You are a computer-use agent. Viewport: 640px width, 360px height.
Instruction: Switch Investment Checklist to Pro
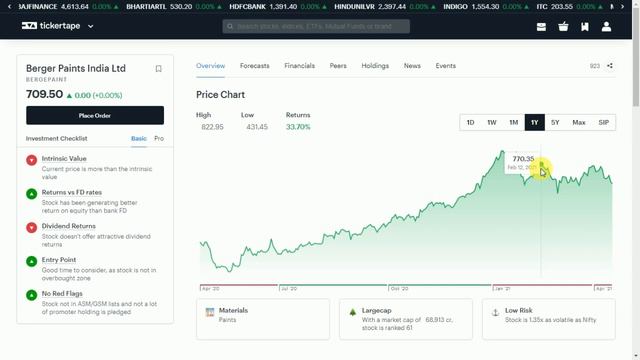point(159,138)
